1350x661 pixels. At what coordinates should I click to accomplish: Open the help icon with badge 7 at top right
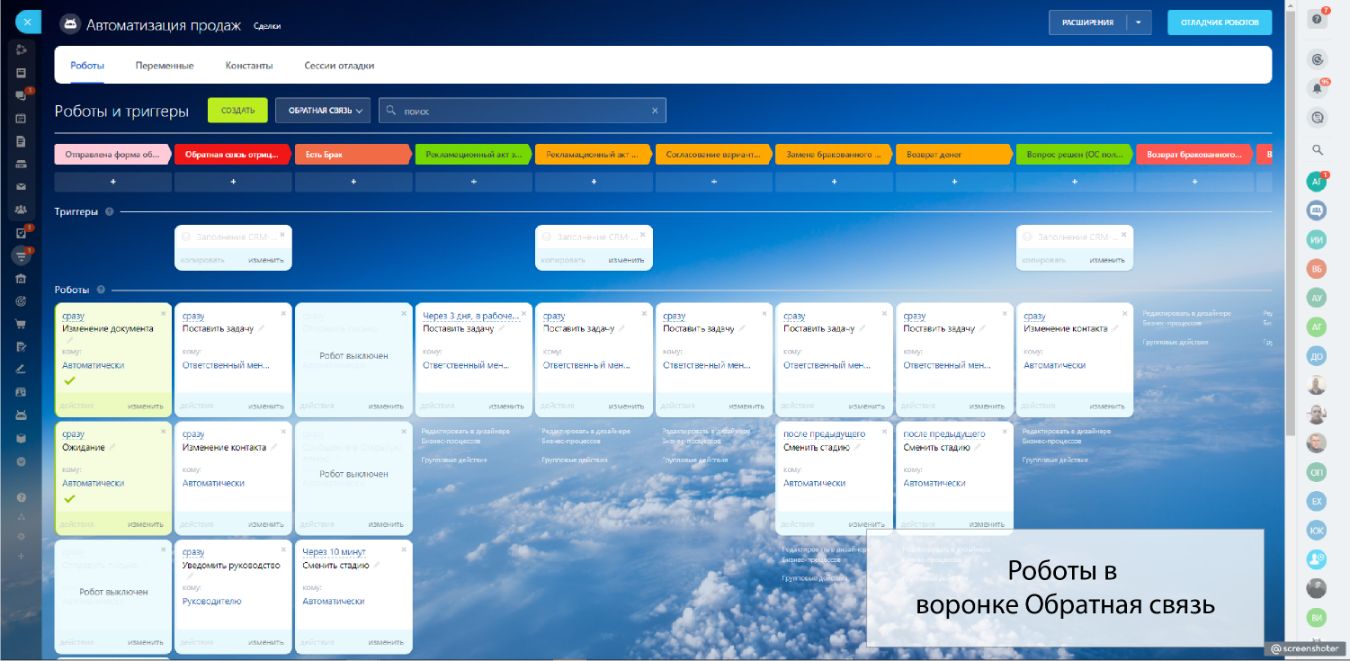(x=1317, y=19)
